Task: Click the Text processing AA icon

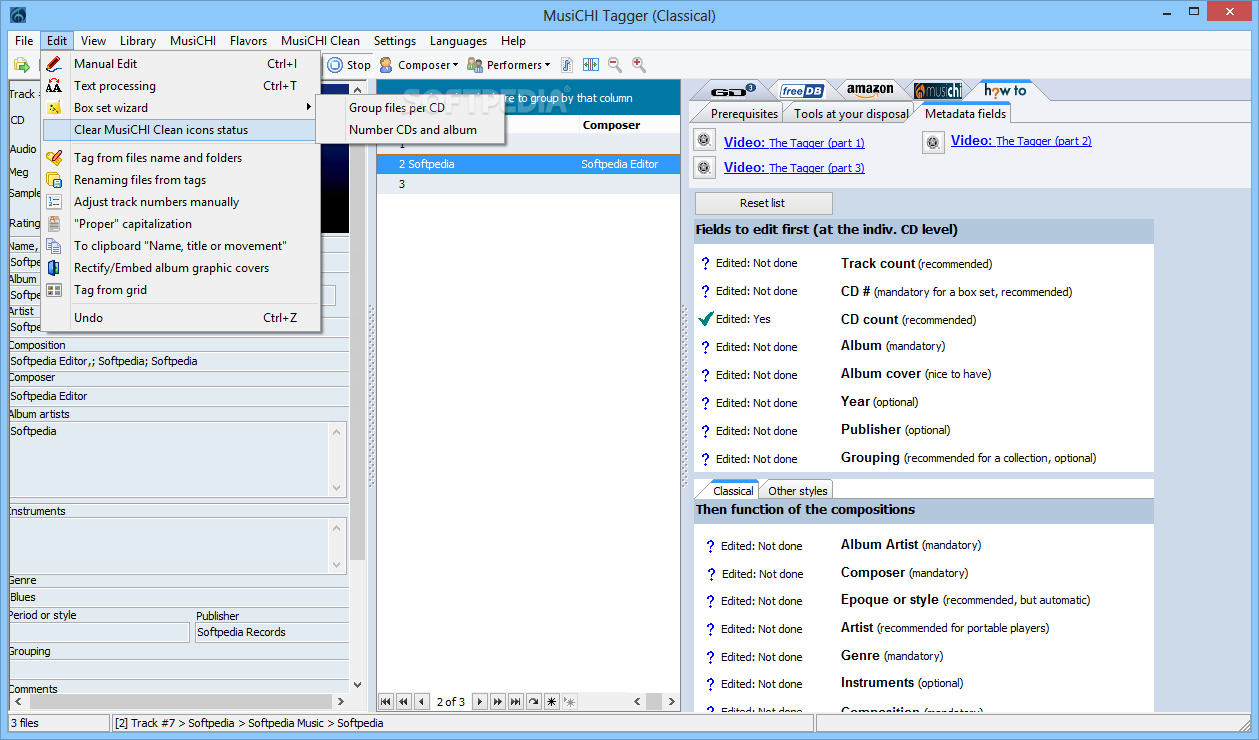Action: point(54,86)
